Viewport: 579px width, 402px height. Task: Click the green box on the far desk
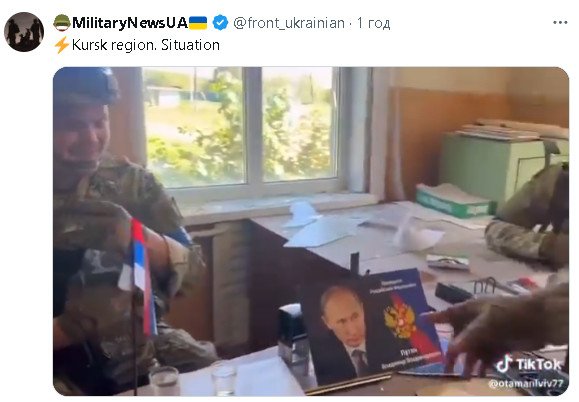455,200
